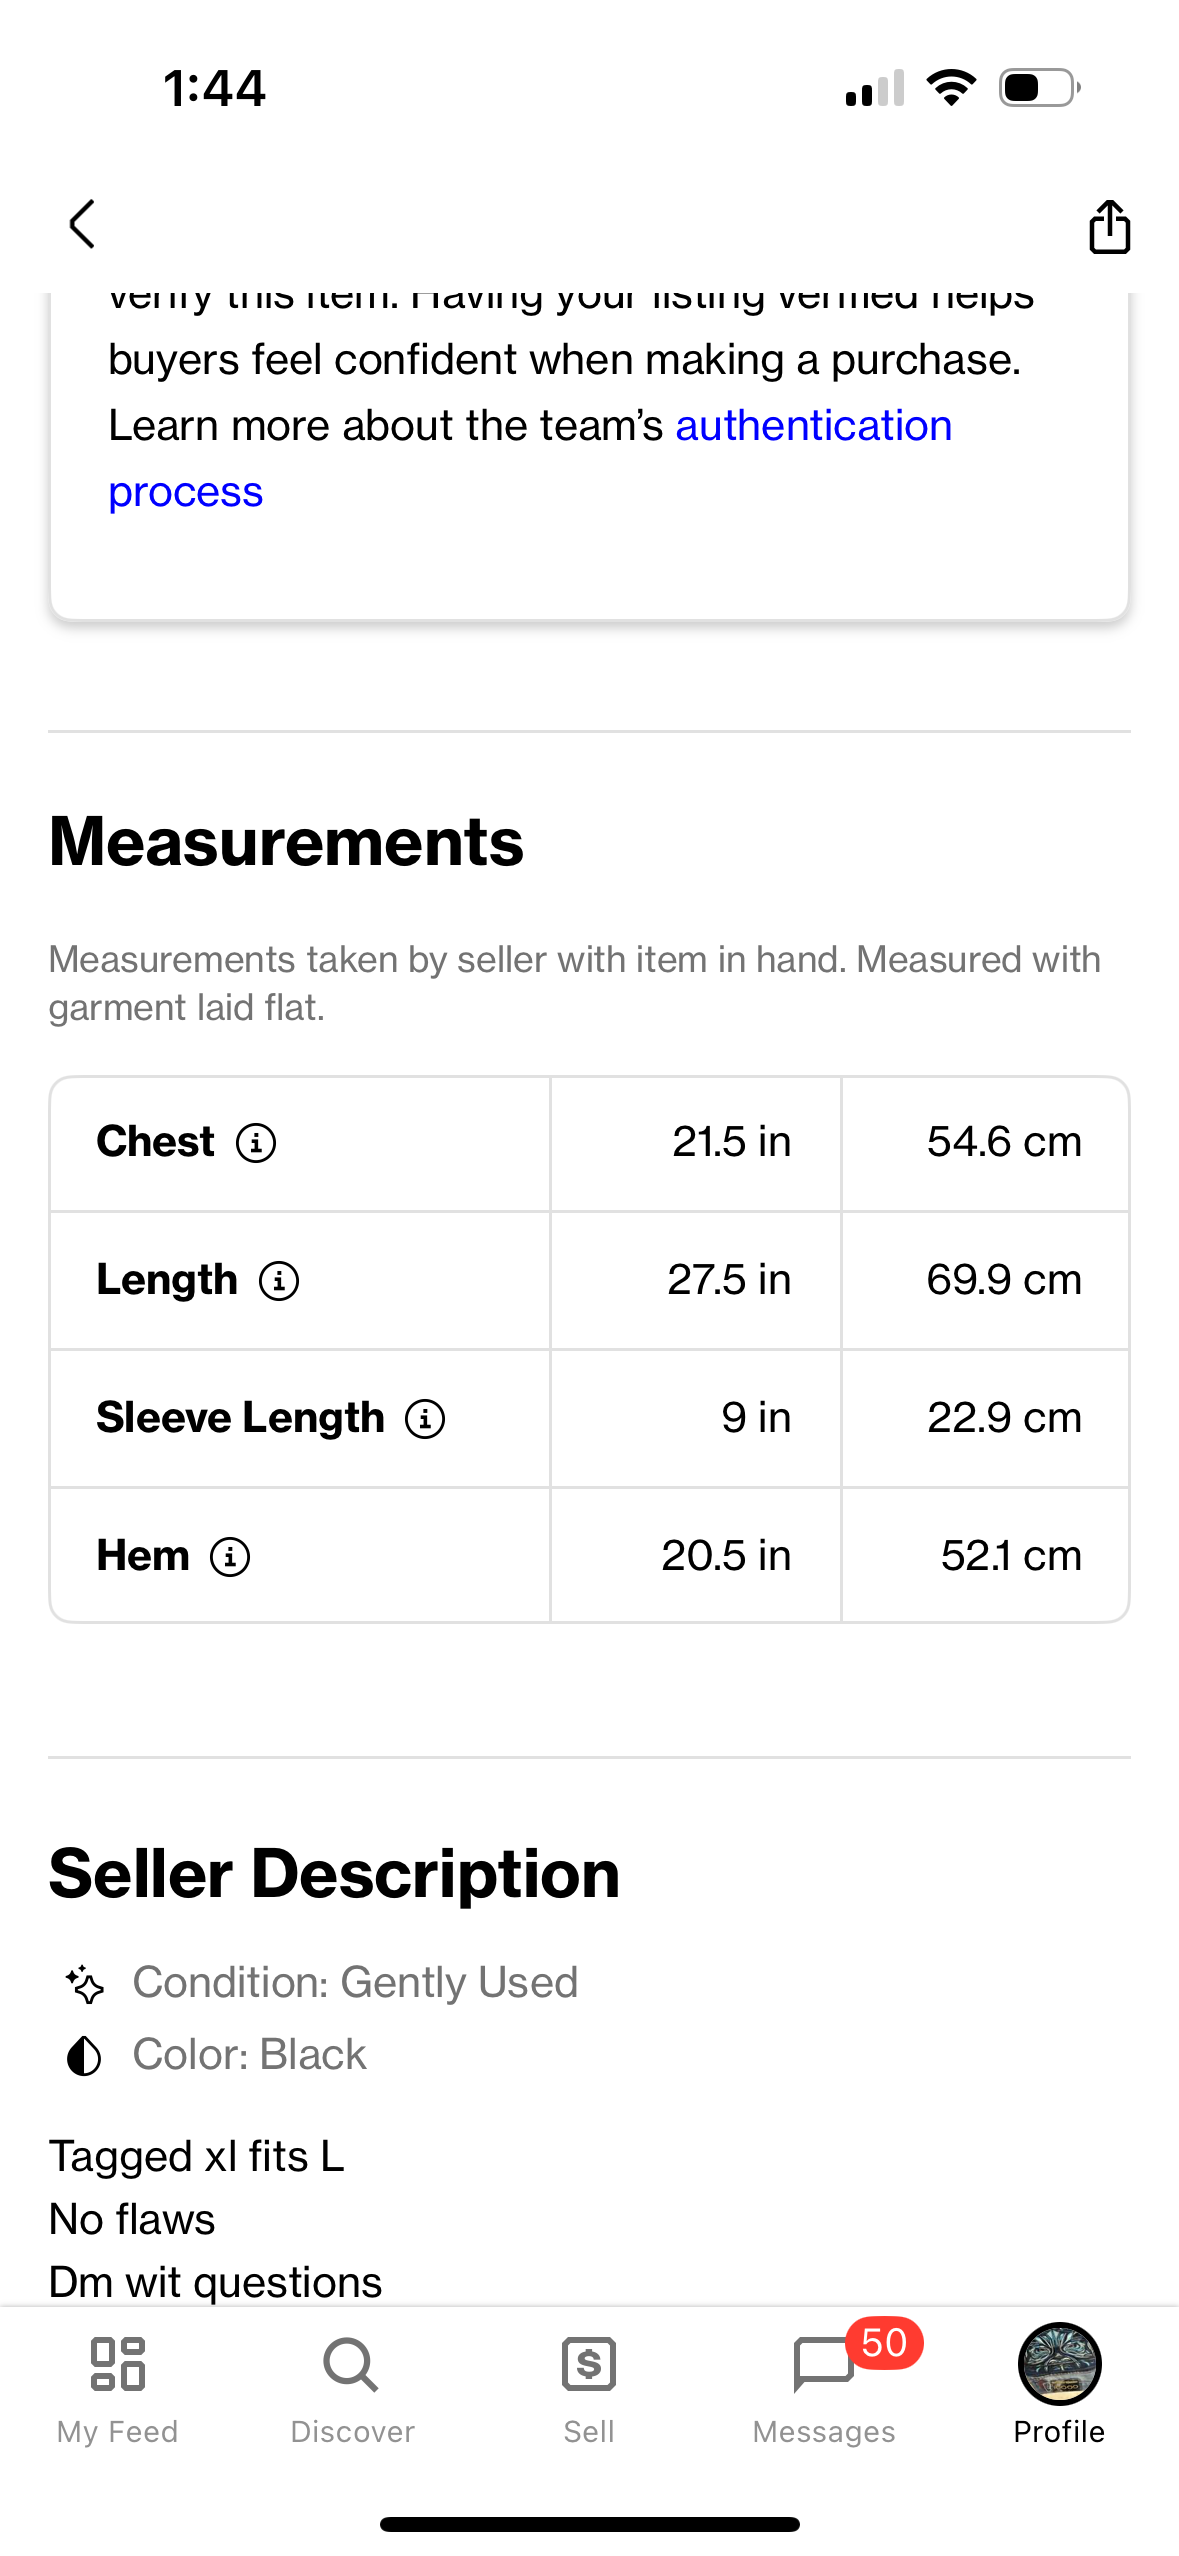Viewport: 1179px width, 2556px height.
Task: Tap the back chevron arrow
Action: tap(82, 223)
